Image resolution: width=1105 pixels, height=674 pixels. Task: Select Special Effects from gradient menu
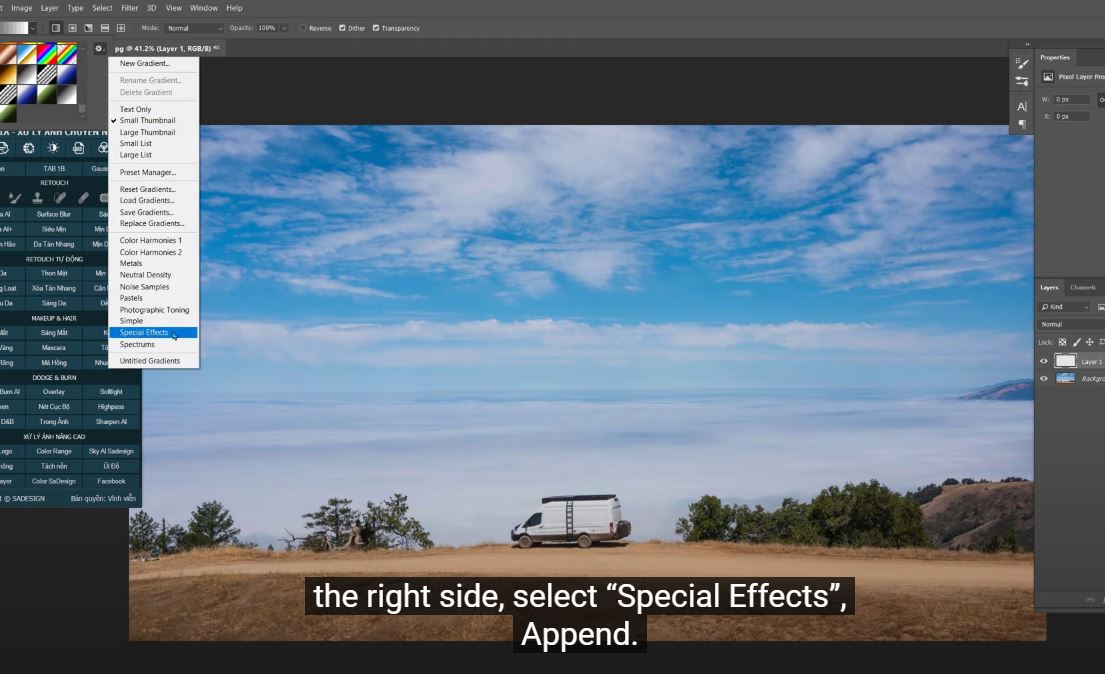[144, 333]
